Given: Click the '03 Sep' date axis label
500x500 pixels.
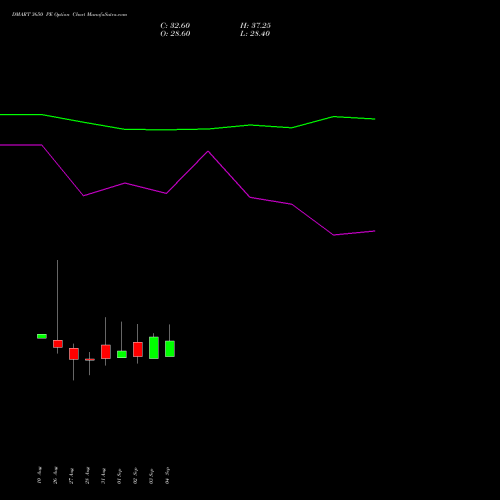Looking at the screenshot, I should (x=151, y=476).
